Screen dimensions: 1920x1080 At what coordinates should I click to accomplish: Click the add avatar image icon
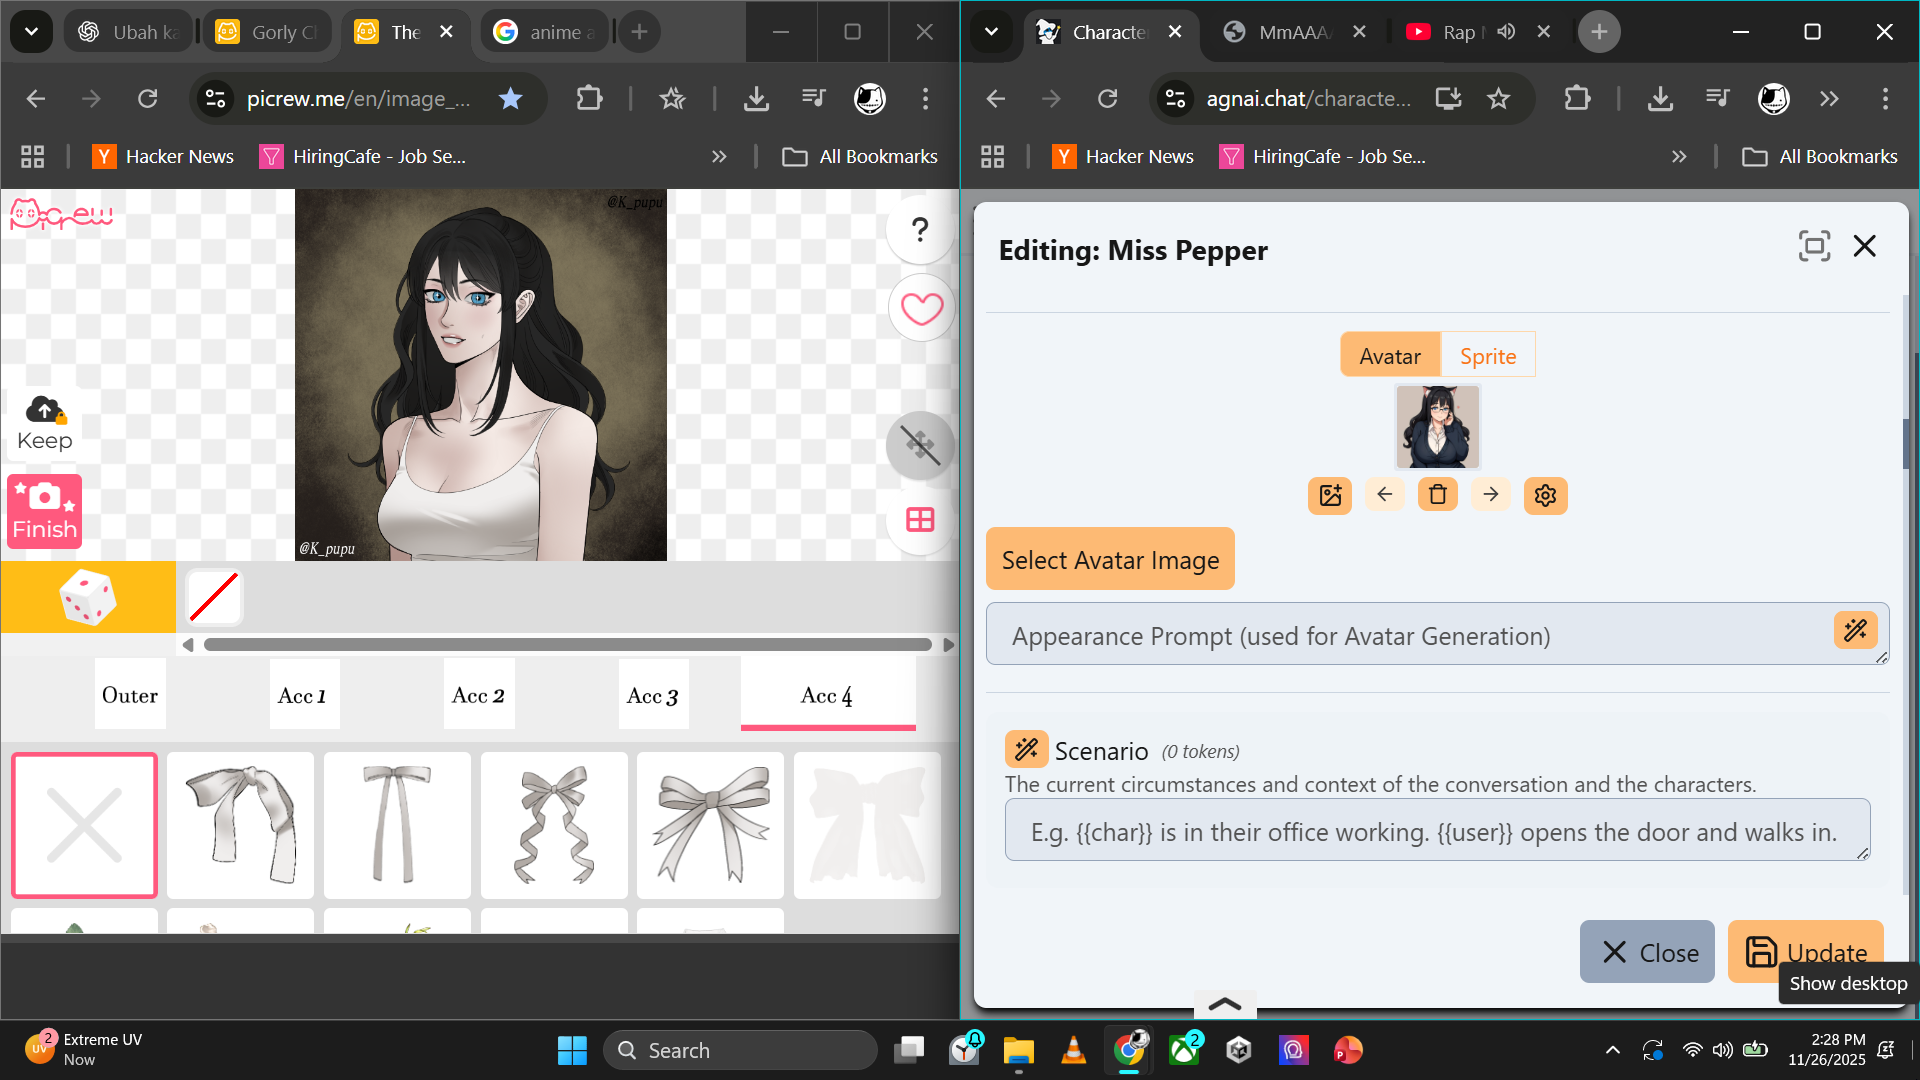[1330, 495]
